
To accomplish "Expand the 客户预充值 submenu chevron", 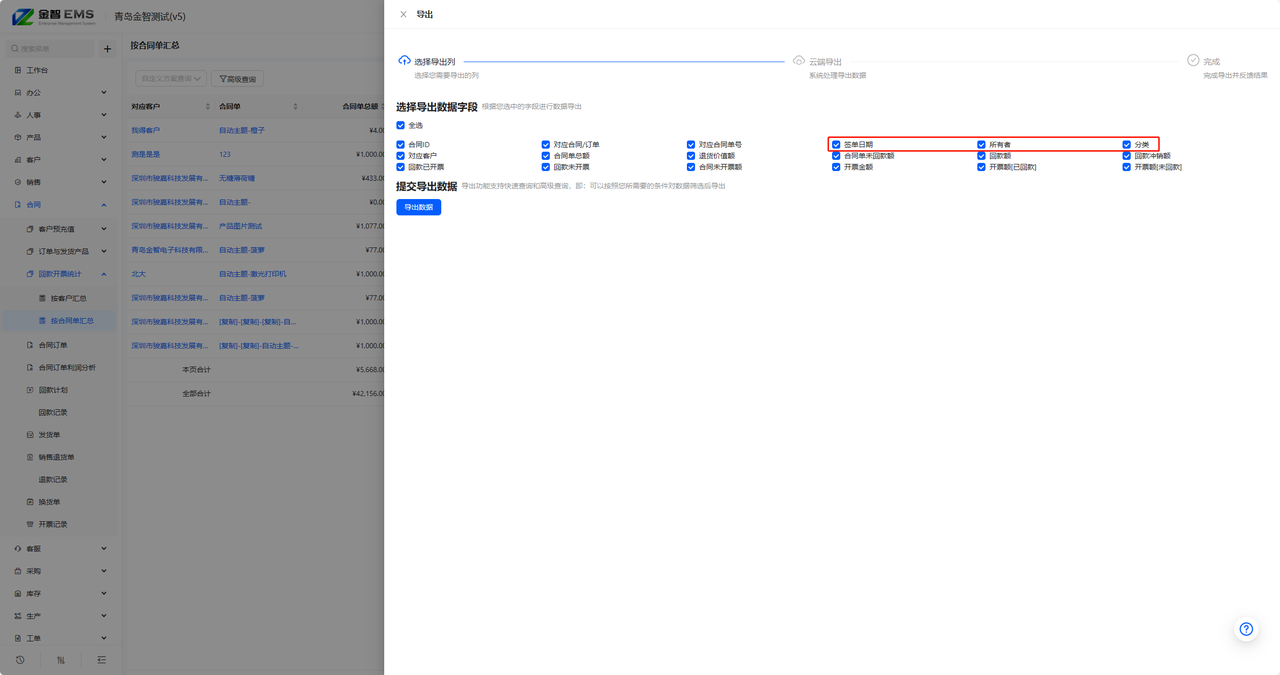I will click(x=104, y=229).
